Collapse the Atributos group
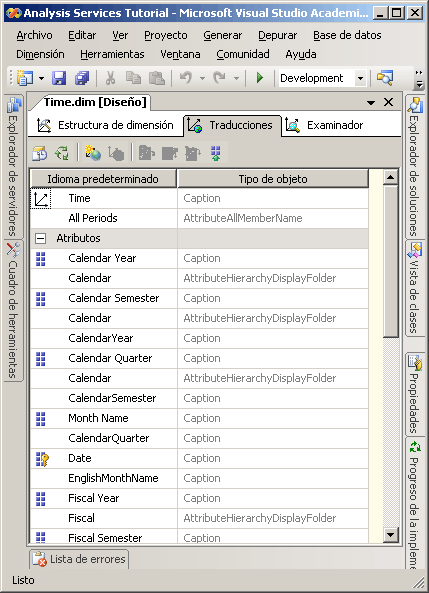 40,238
